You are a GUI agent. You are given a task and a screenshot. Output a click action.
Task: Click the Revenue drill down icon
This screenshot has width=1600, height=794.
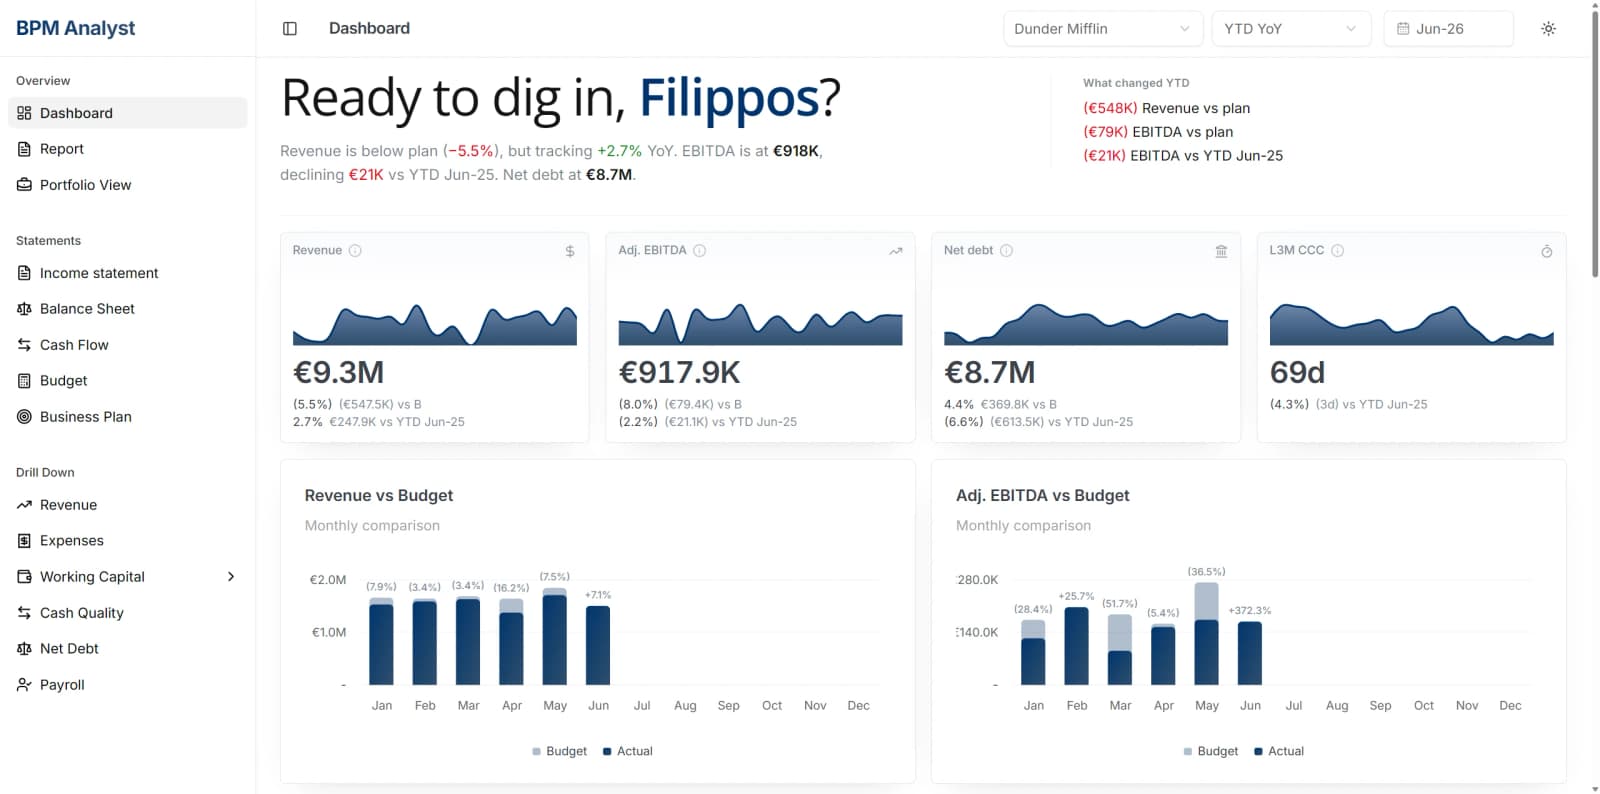tap(24, 505)
